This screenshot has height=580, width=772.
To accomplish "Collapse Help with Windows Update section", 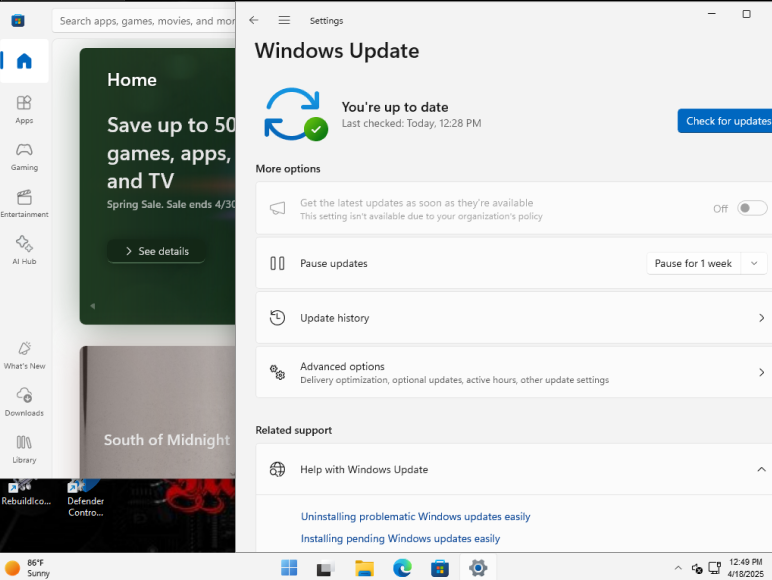I will tap(761, 469).
